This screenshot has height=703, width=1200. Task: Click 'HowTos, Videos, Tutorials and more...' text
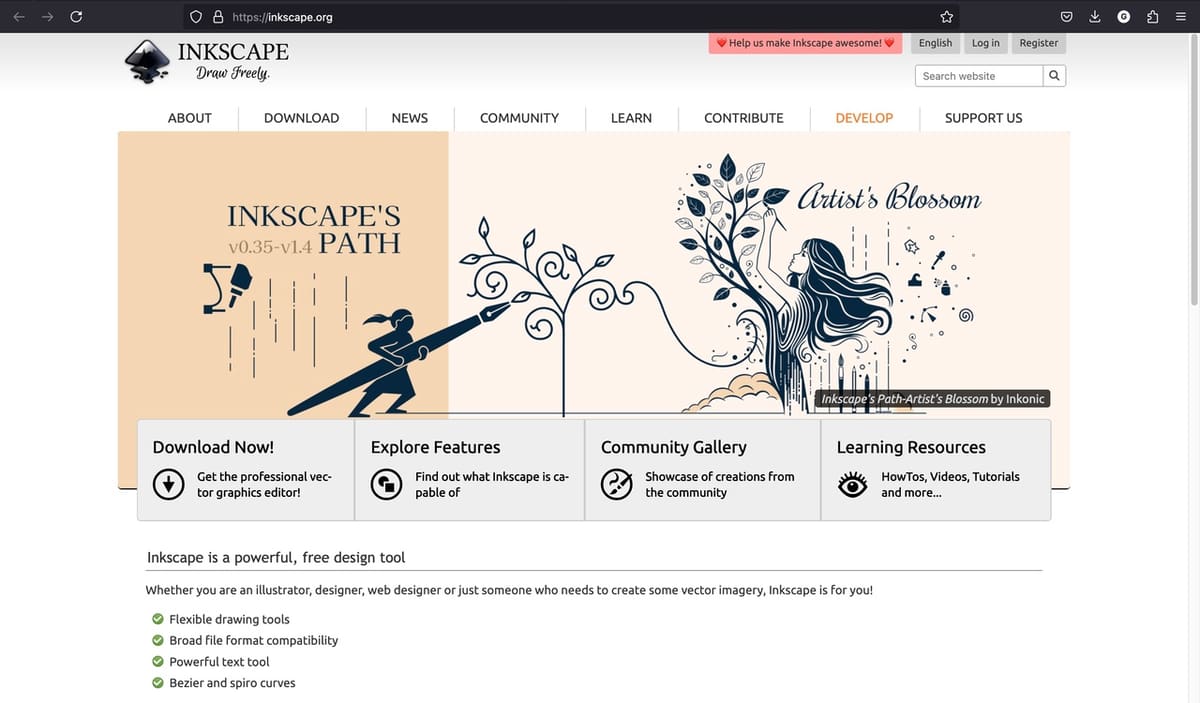950,485
